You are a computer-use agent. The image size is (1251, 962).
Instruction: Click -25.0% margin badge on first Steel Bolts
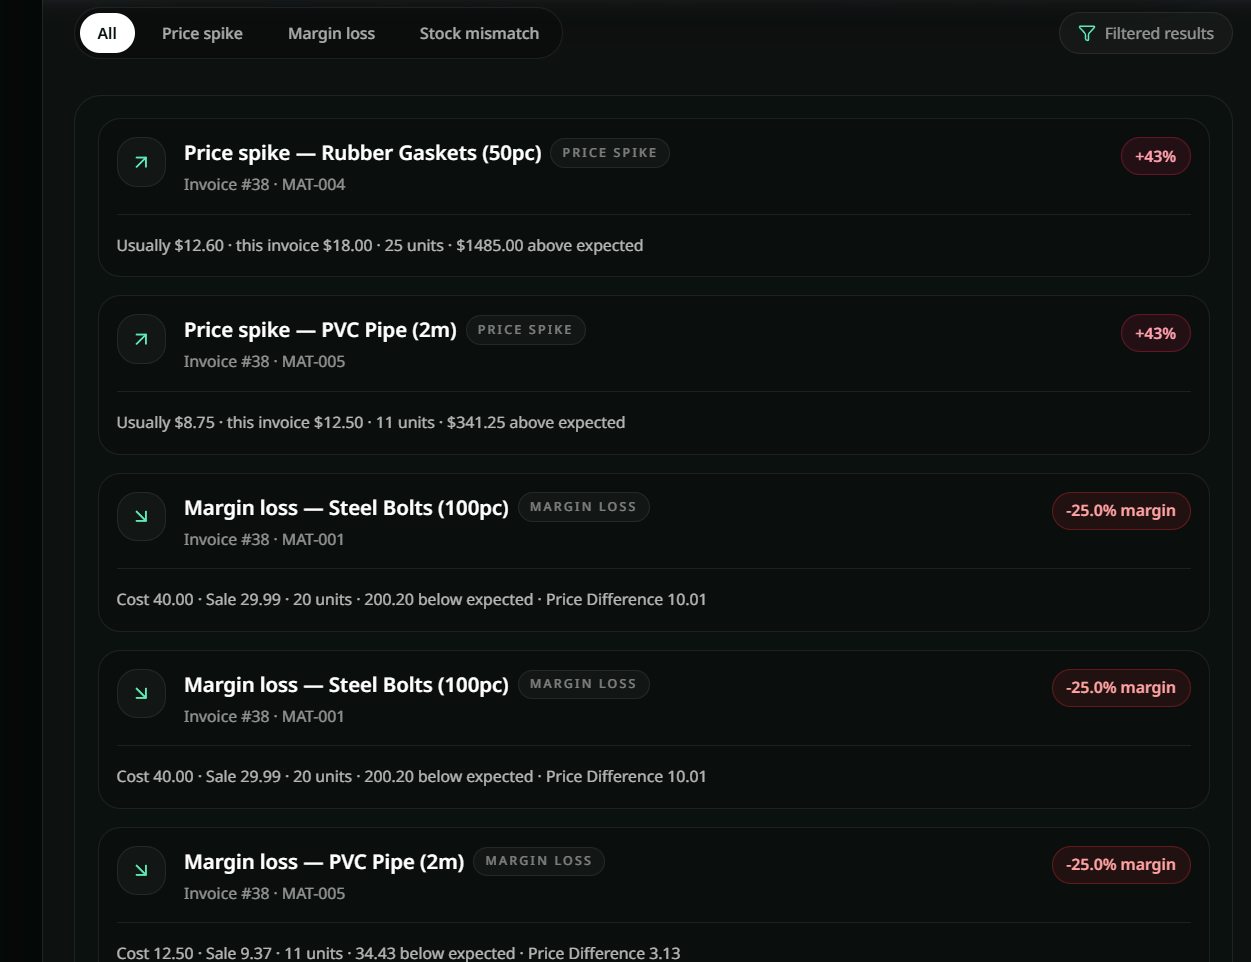pyautogui.click(x=1120, y=510)
